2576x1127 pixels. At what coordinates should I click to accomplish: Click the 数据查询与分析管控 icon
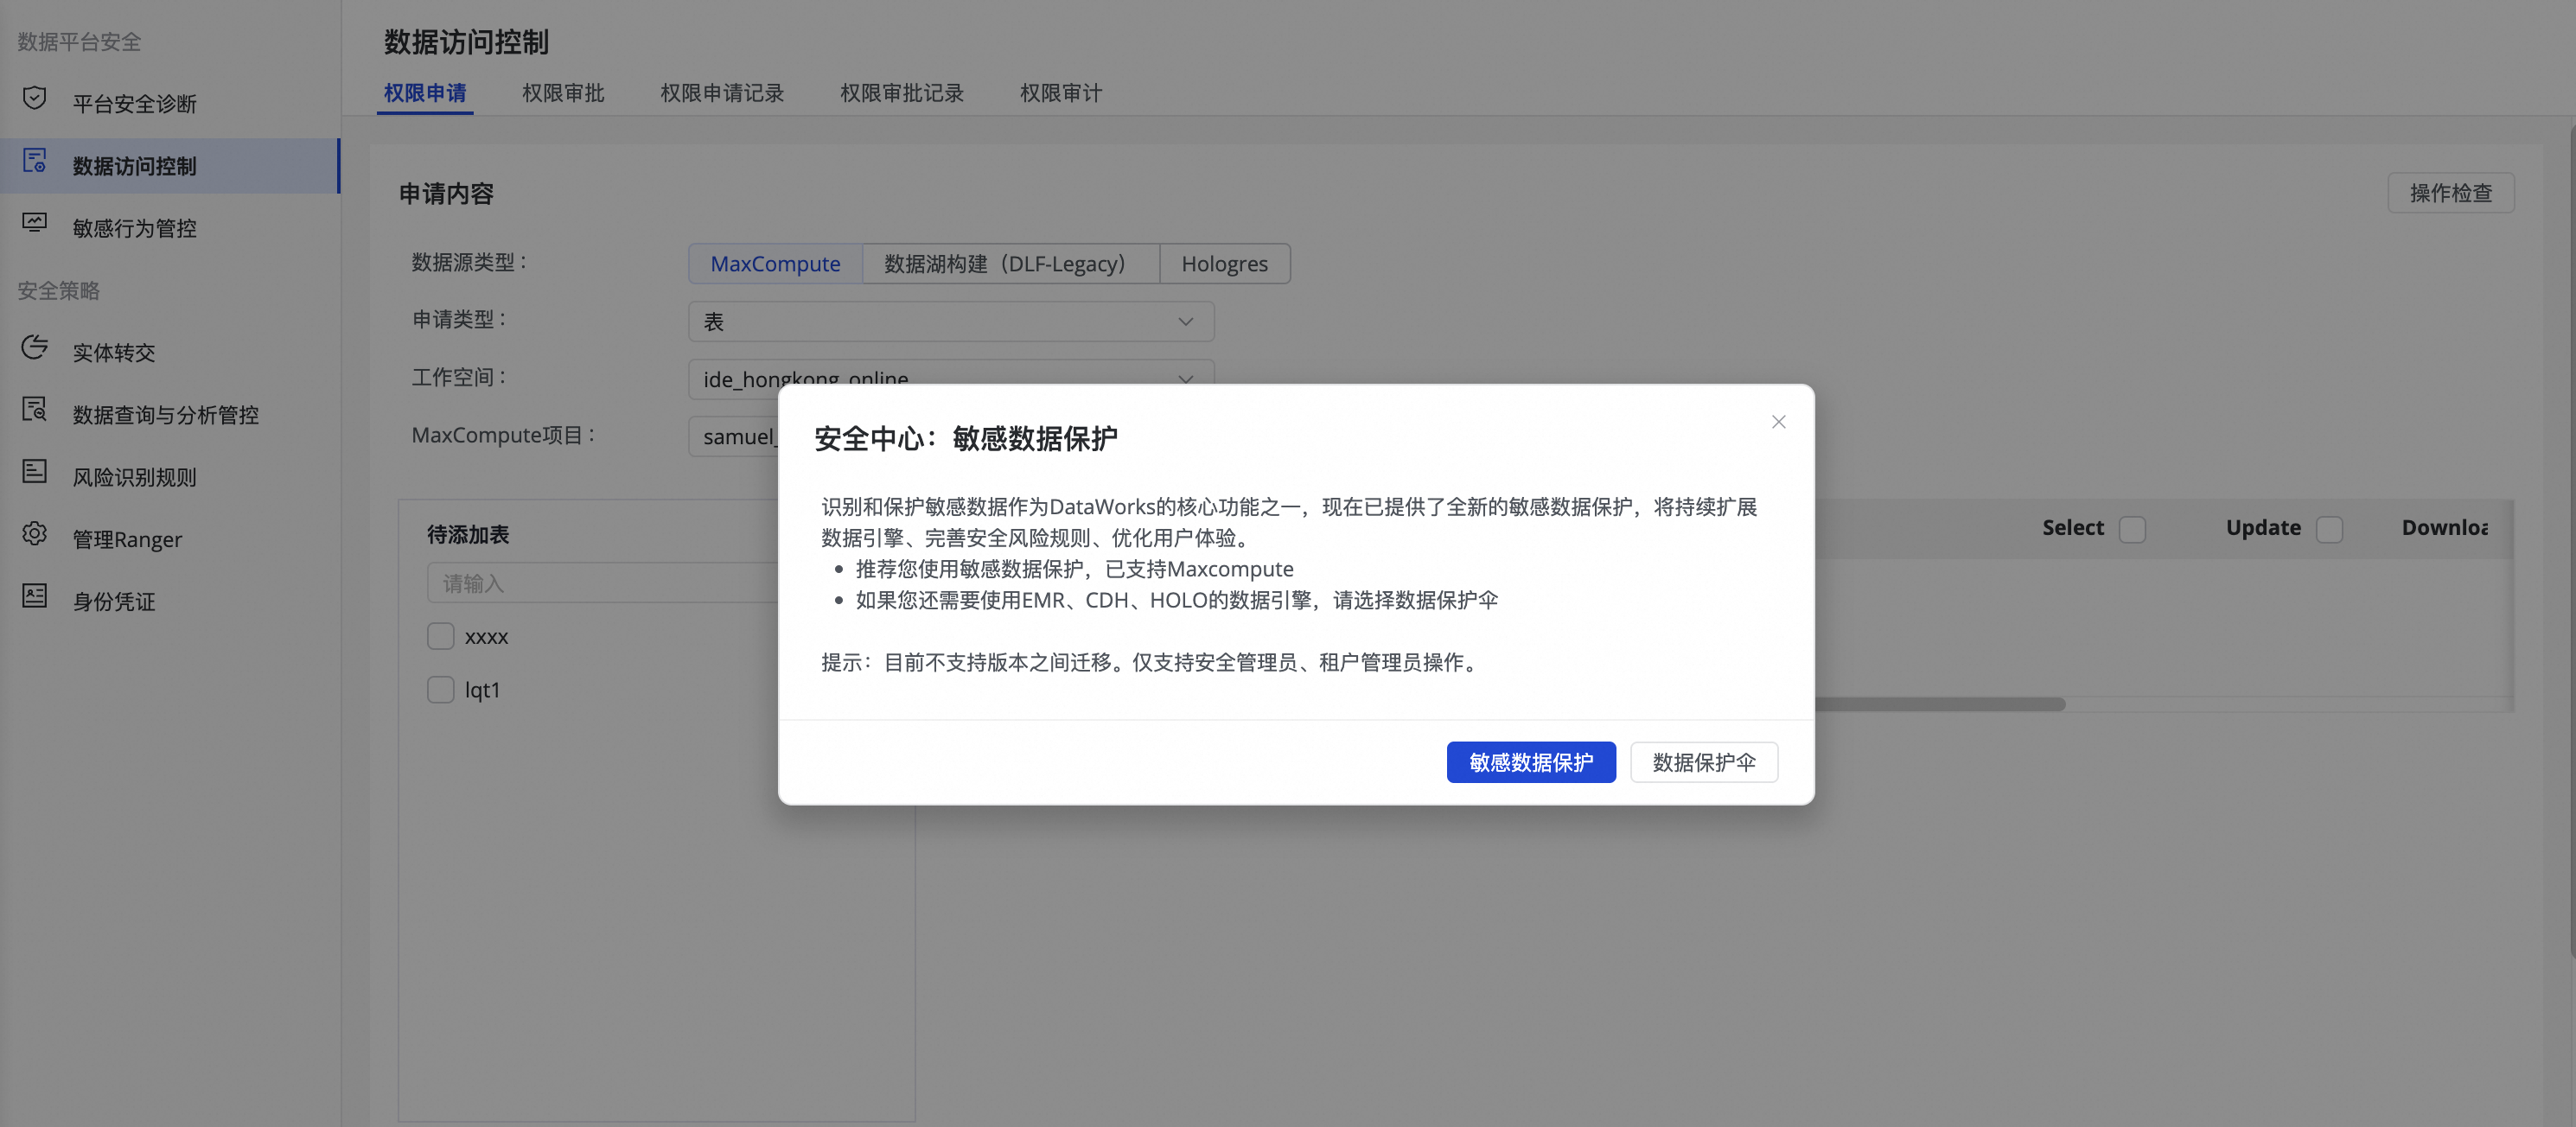click(35, 410)
